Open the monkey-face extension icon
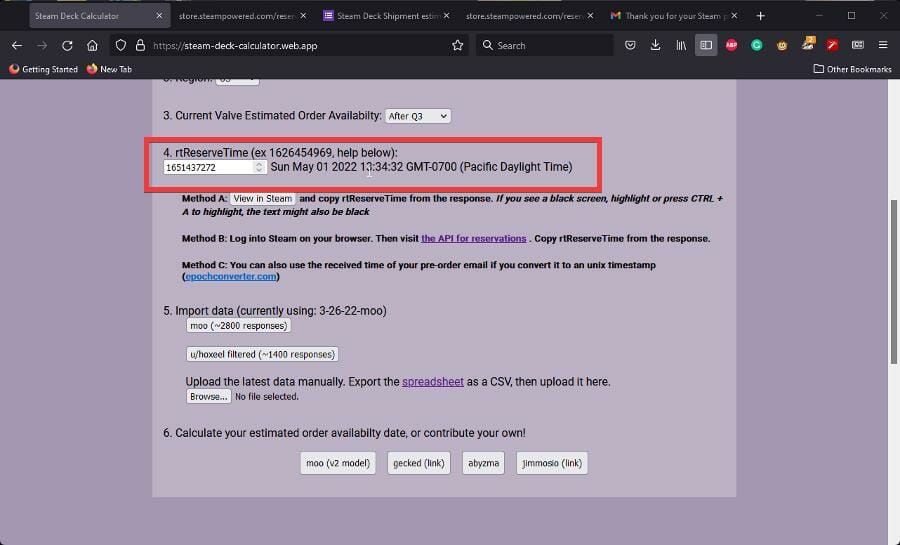Image resolution: width=900 pixels, height=545 pixels. click(x=782, y=45)
